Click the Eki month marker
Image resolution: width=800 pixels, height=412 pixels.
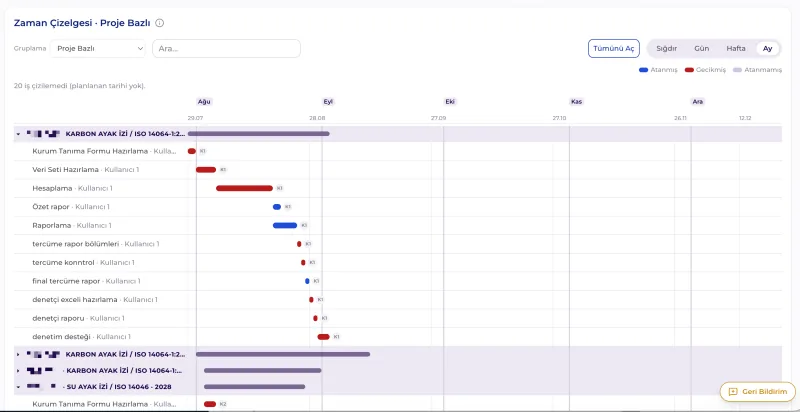[450, 101]
